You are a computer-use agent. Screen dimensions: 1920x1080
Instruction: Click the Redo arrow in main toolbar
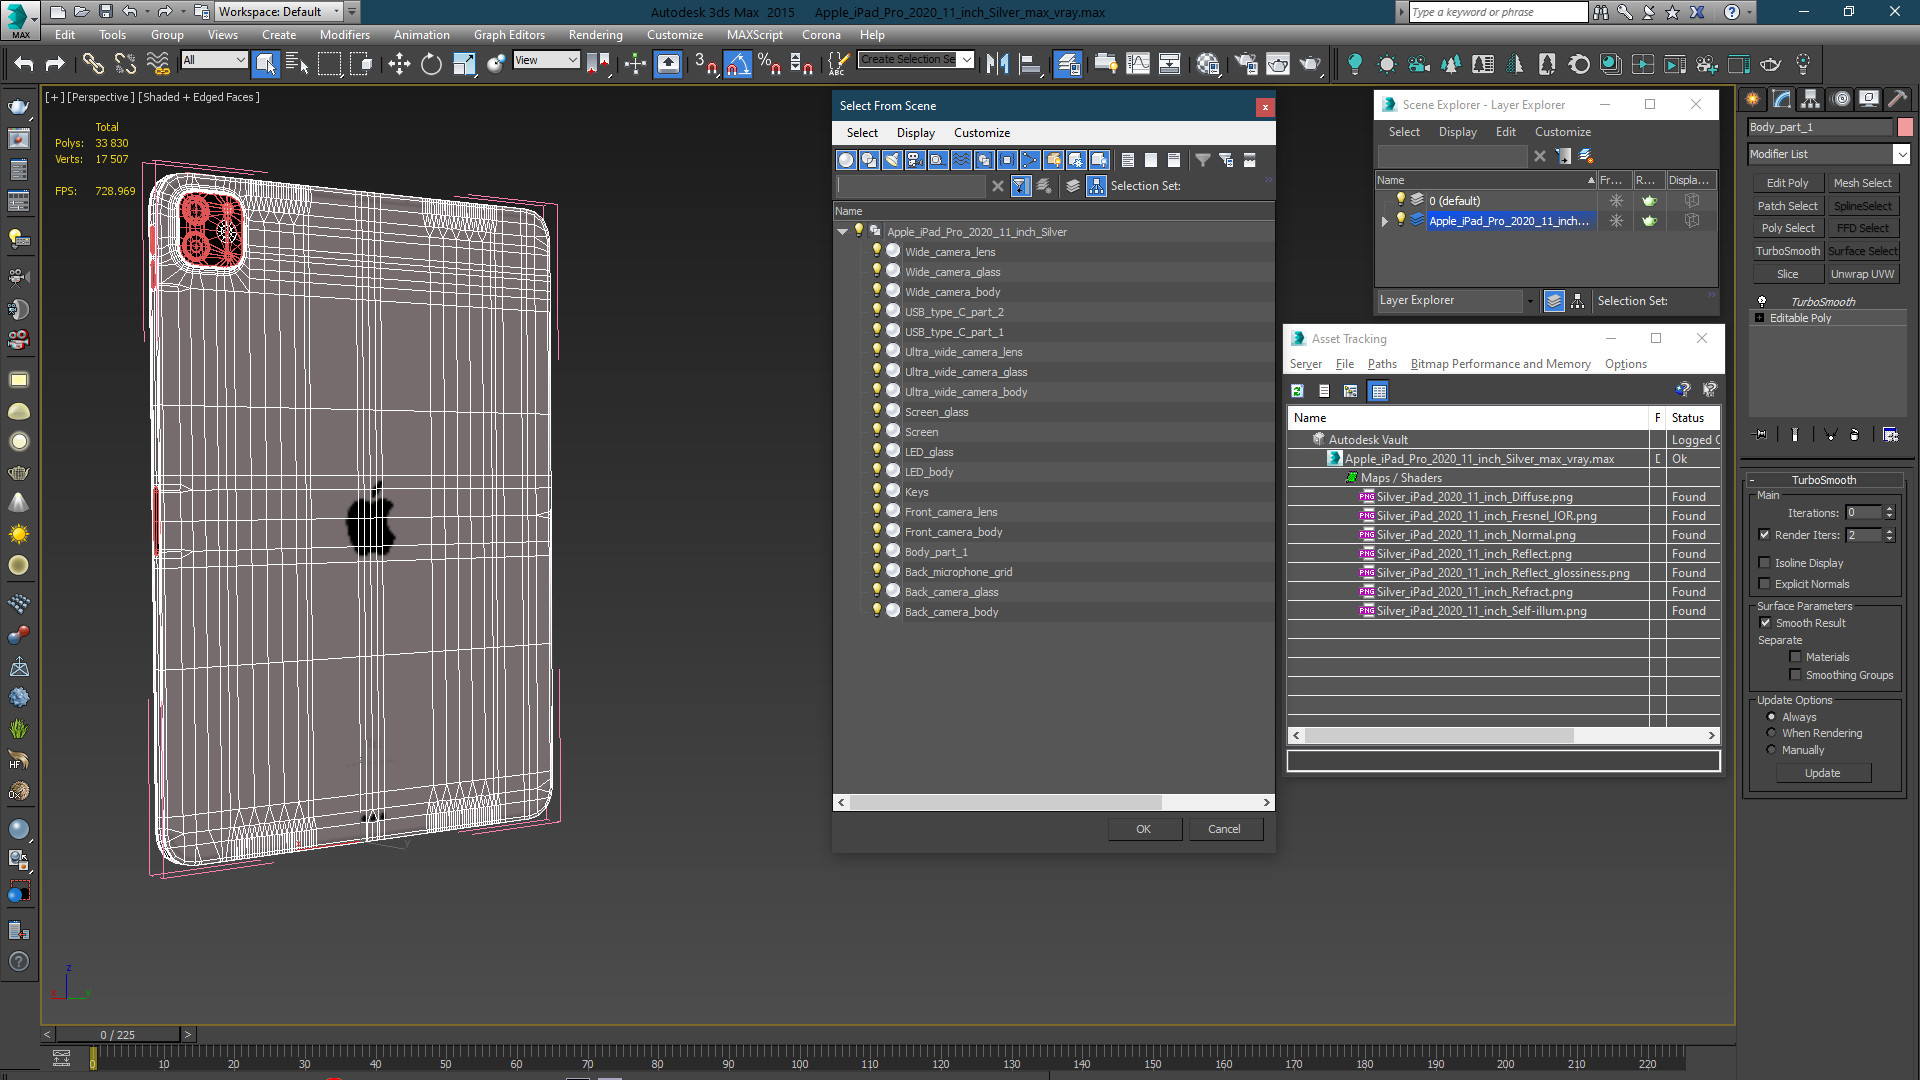click(x=55, y=64)
